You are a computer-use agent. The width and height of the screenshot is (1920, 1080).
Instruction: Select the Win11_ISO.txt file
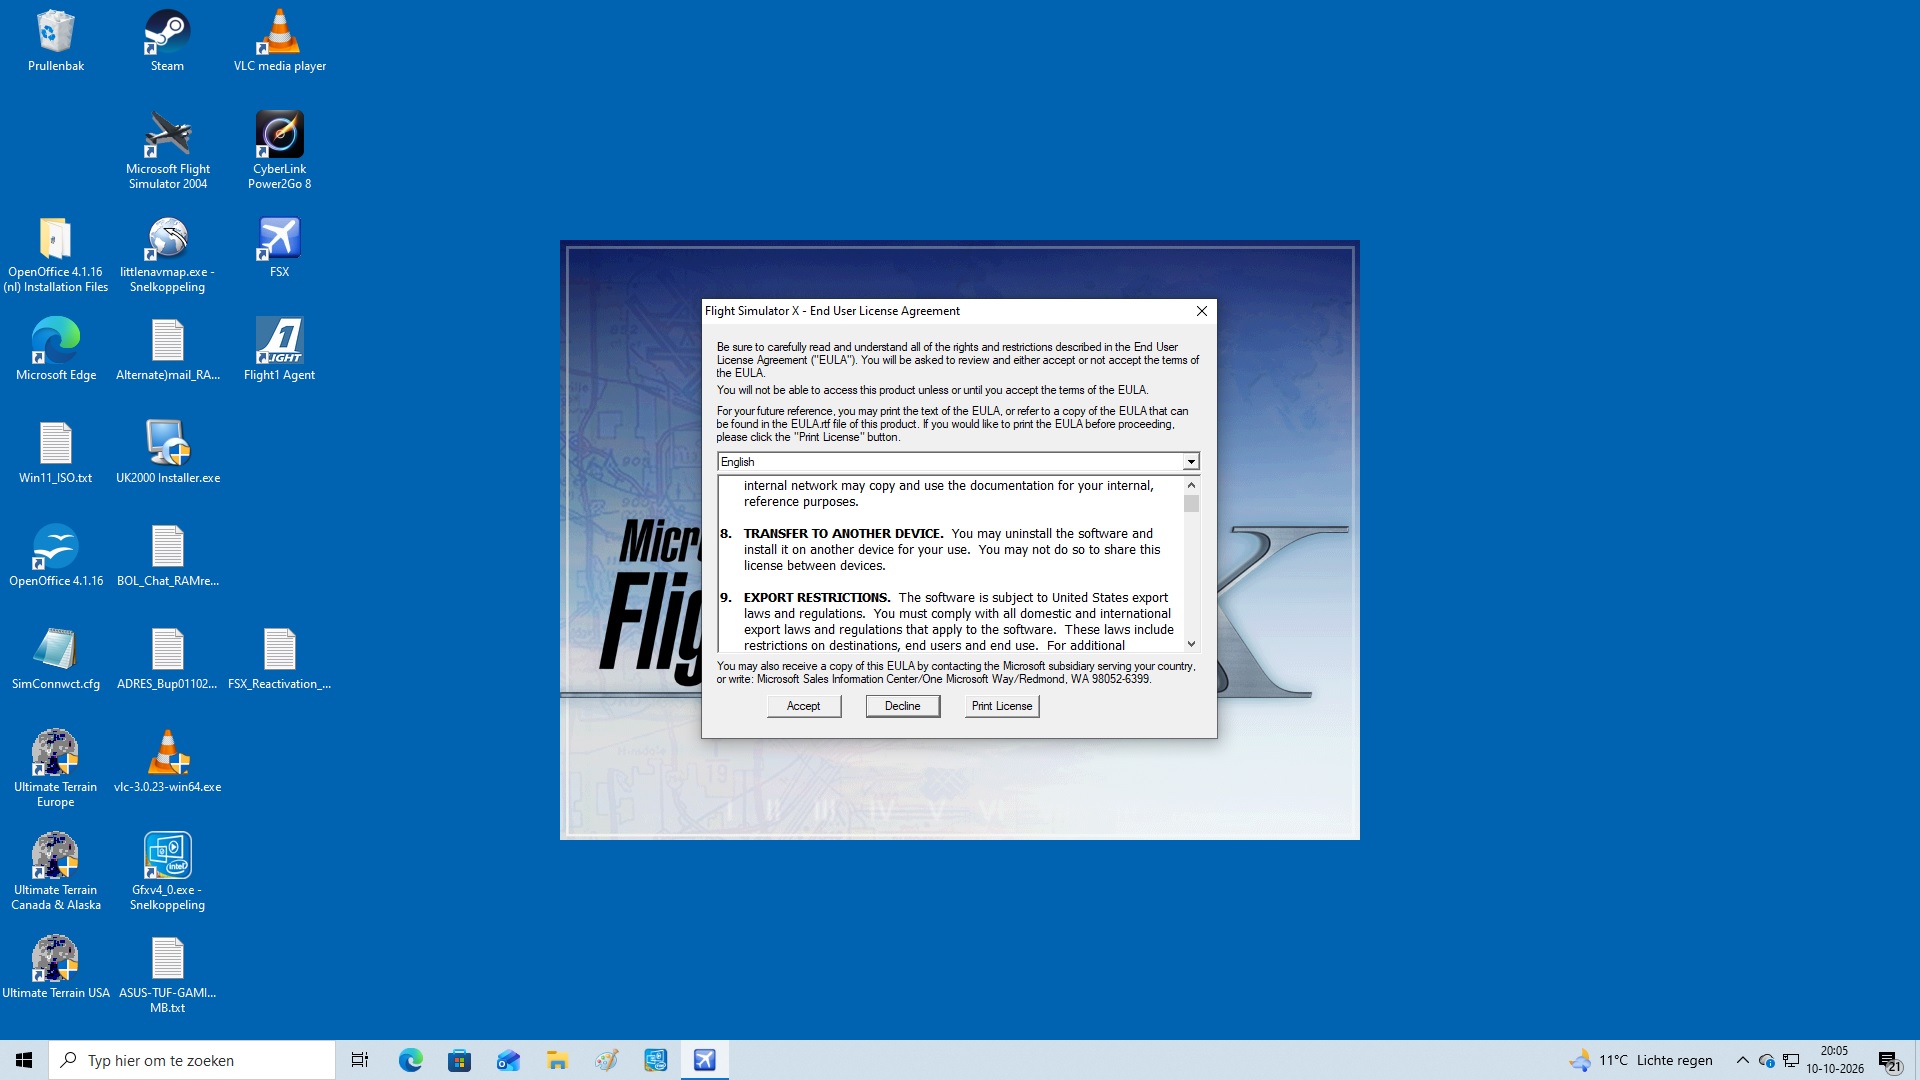pyautogui.click(x=56, y=453)
